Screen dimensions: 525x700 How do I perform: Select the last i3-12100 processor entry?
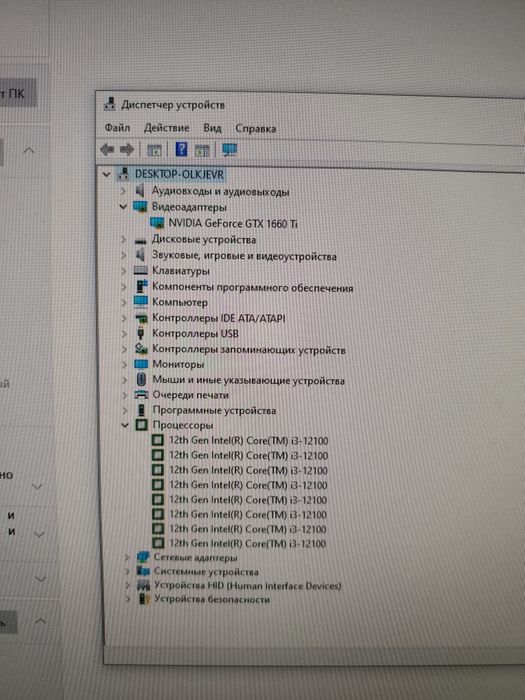coord(248,543)
